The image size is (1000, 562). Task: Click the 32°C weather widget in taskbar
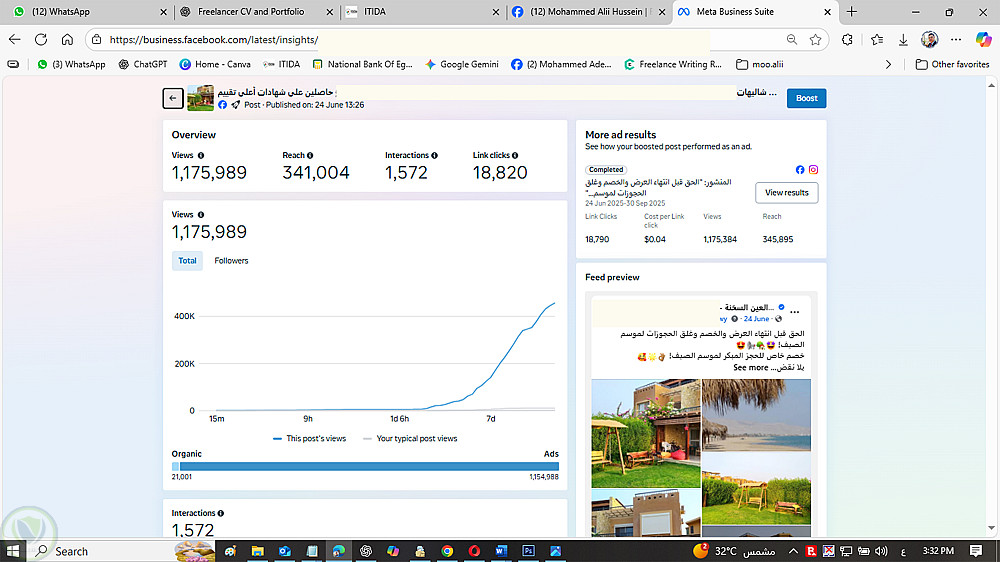[733, 551]
